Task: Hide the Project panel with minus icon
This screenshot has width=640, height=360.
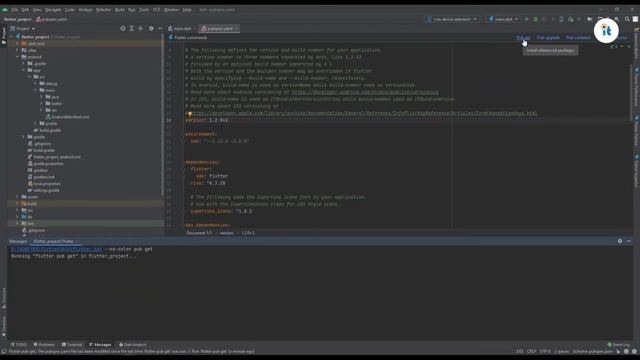Action: coord(160,29)
